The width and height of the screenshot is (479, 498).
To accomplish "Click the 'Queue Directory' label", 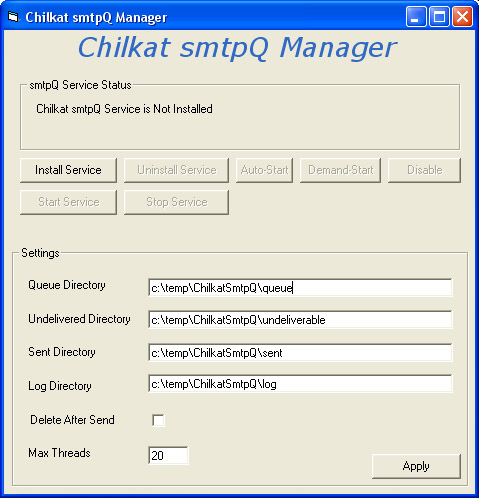I will tap(67, 285).
